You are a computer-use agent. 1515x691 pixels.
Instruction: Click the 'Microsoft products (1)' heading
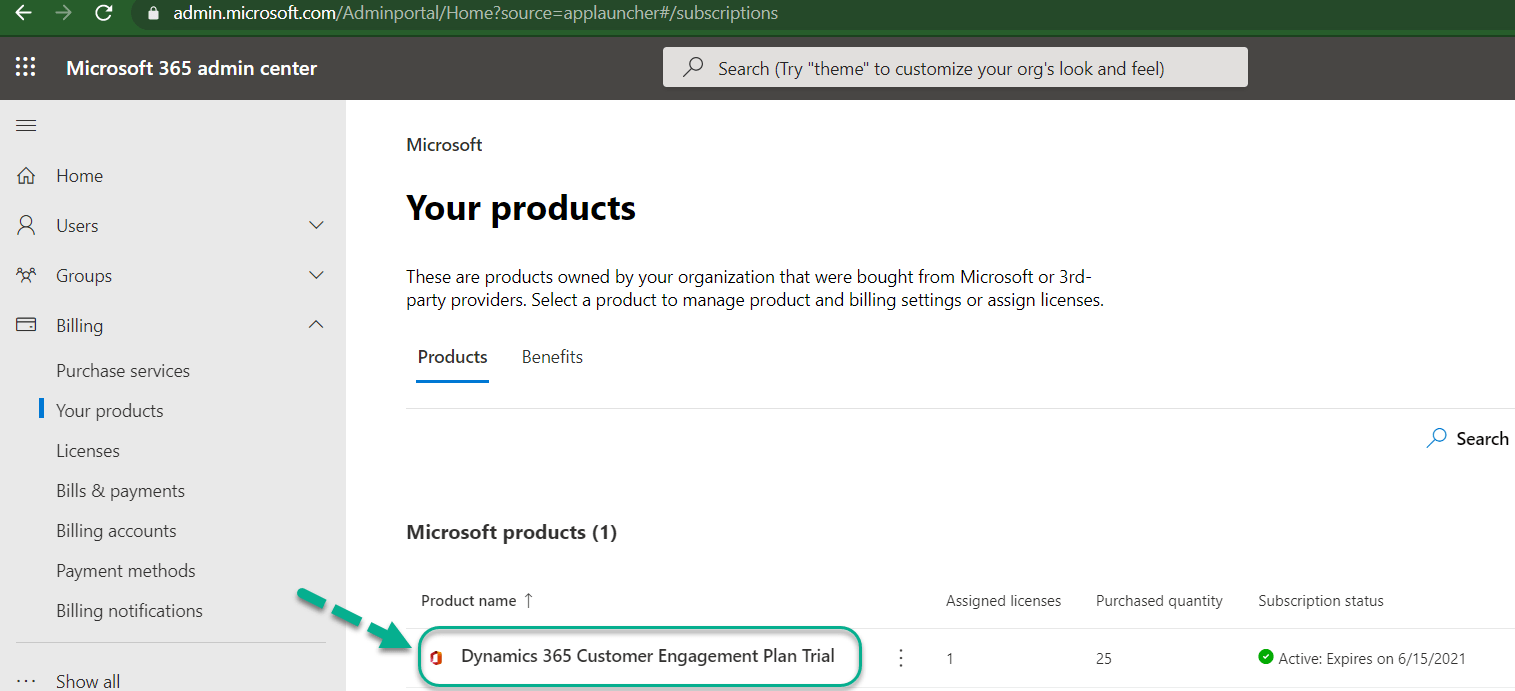click(511, 532)
